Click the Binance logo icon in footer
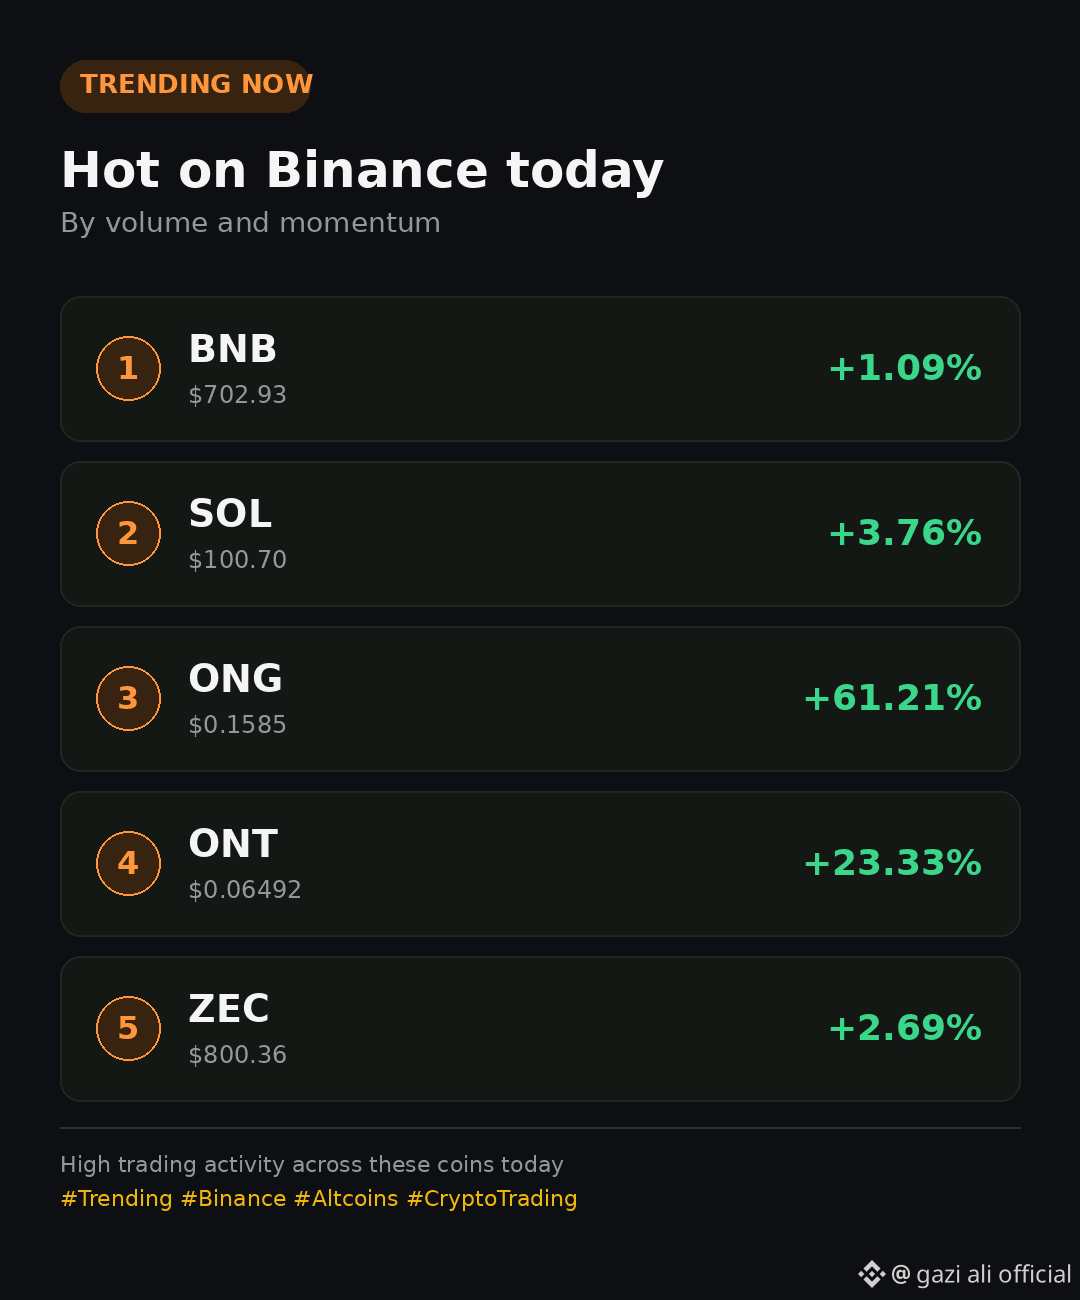Viewport: 1080px width, 1300px height. (871, 1274)
